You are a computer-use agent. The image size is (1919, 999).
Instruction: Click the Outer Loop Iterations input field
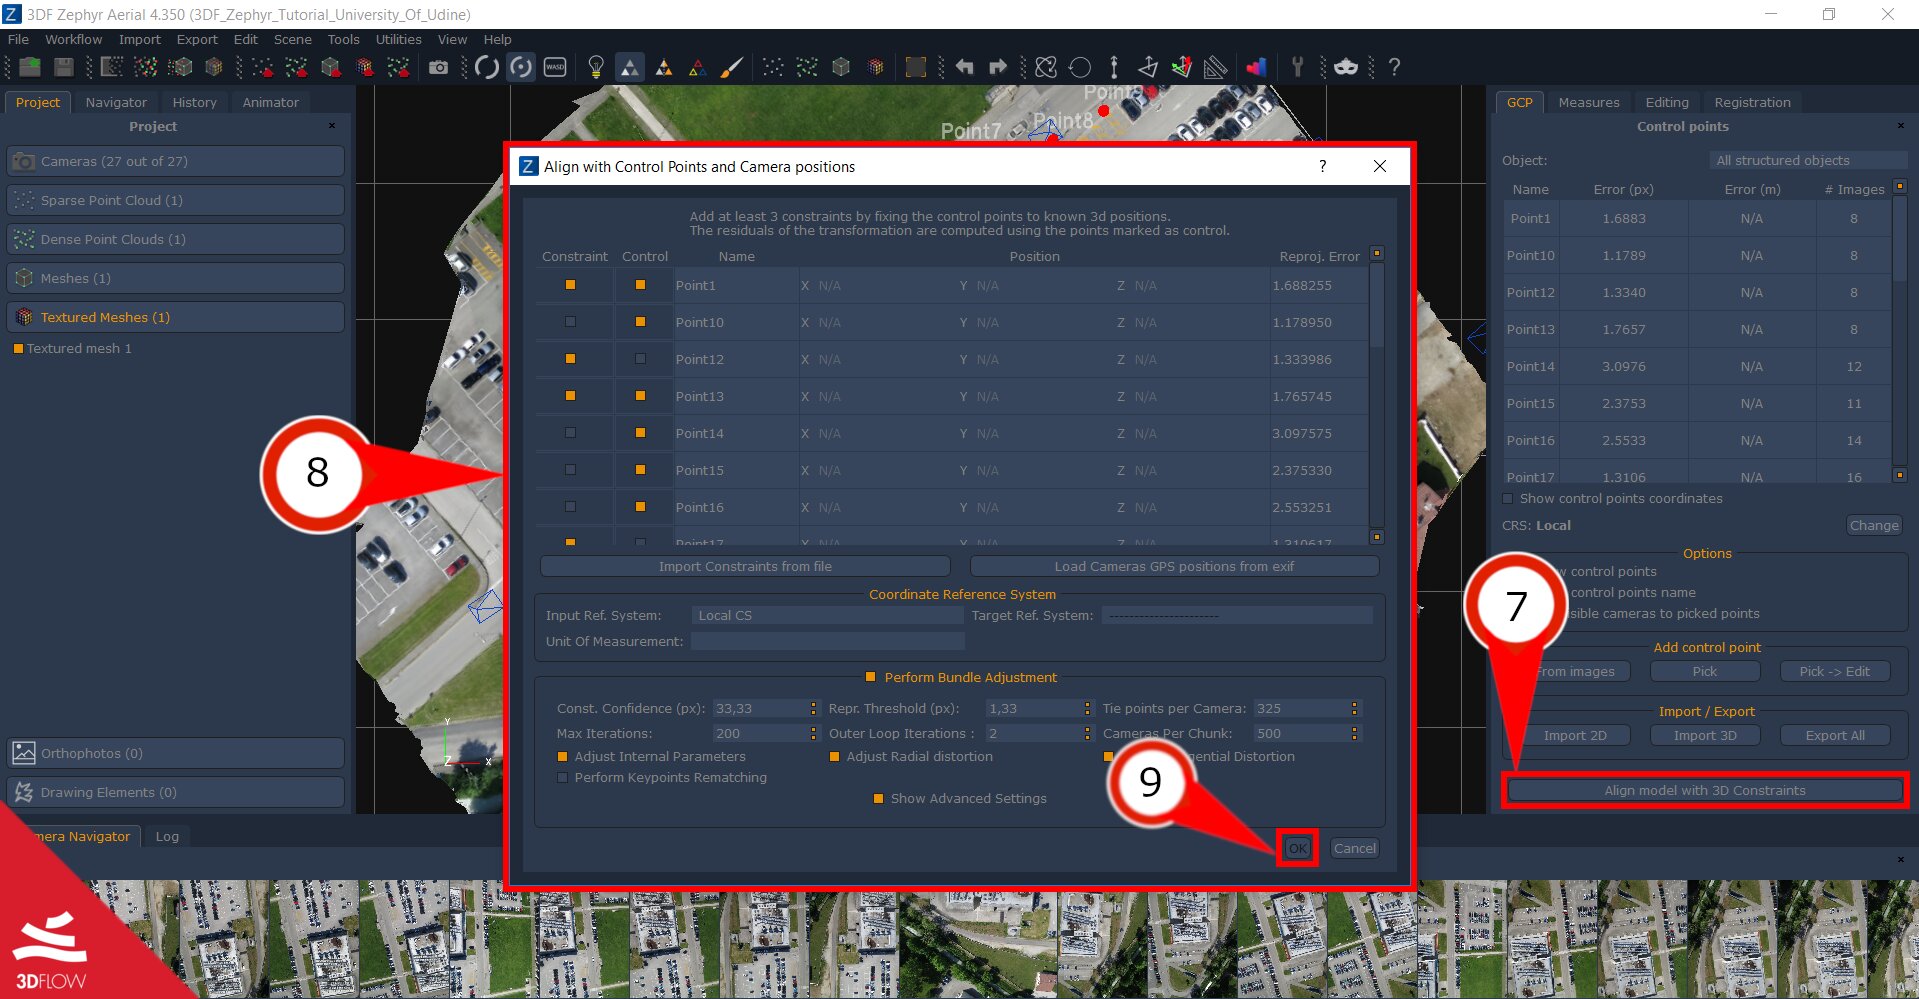1038,733
